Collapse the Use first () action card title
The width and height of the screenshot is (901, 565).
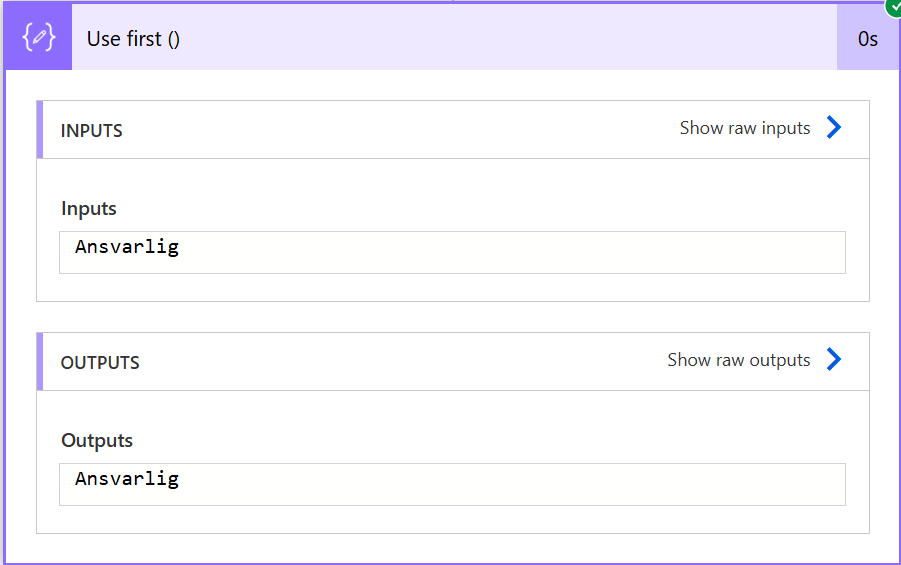[x=133, y=39]
